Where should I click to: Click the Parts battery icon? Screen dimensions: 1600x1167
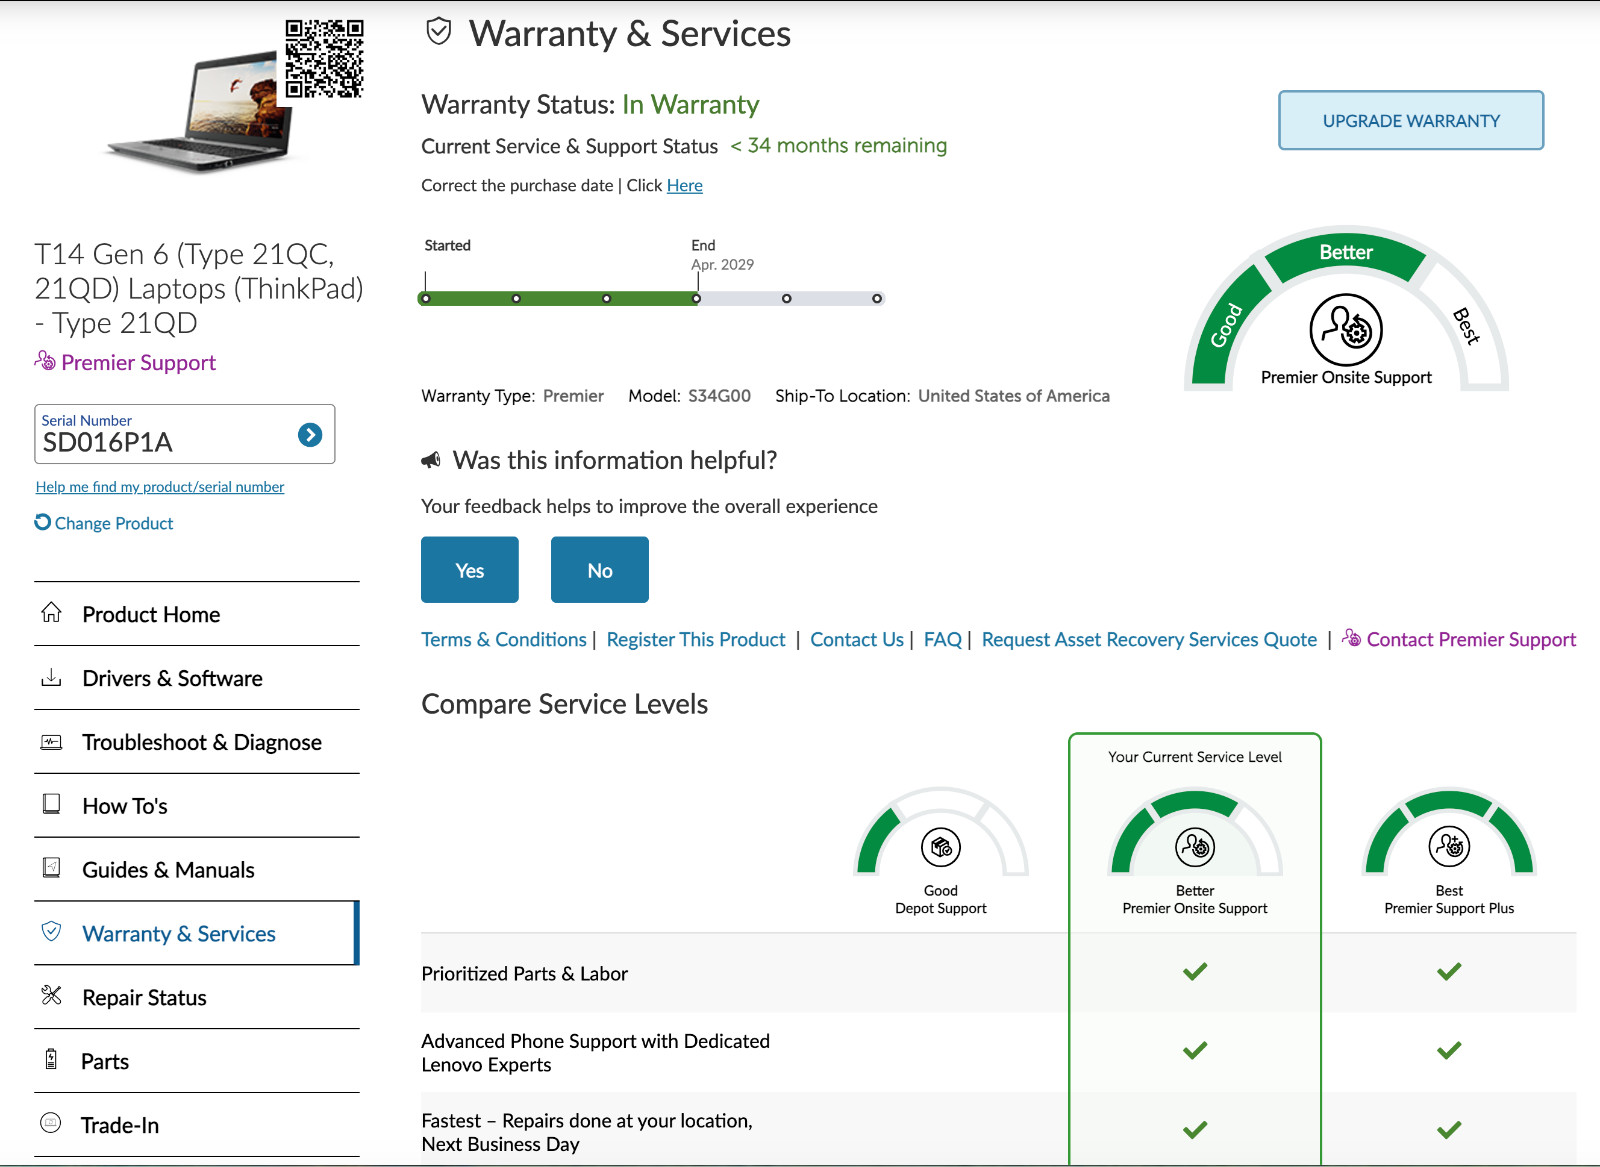click(51, 1059)
